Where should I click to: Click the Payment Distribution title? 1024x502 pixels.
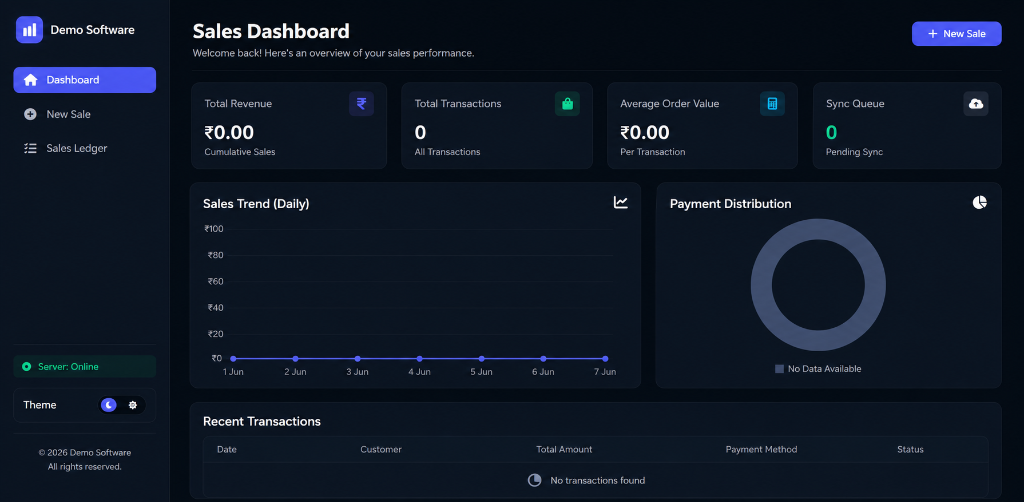pos(731,204)
